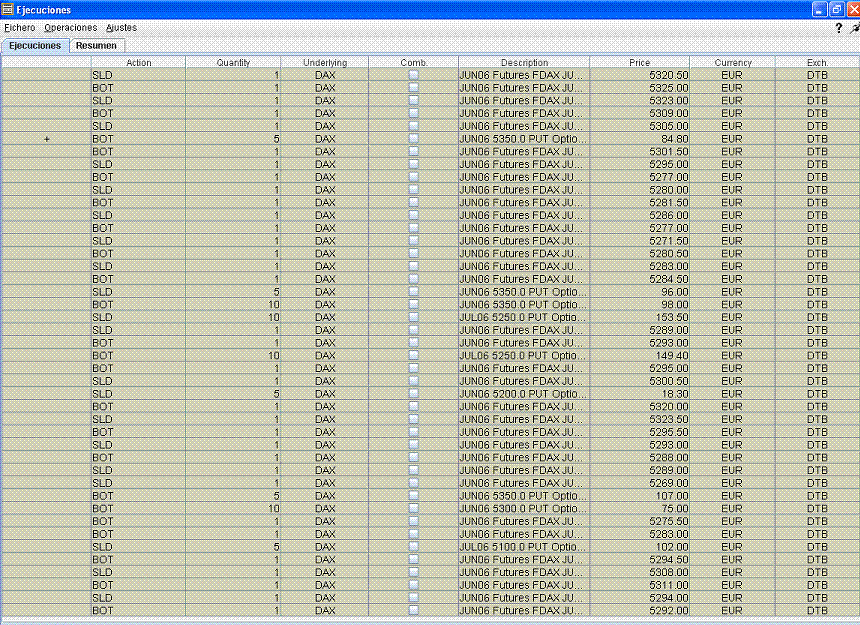Restore down the Ejecuciones window
860x625 pixels.
pyautogui.click(x=836, y=9)
